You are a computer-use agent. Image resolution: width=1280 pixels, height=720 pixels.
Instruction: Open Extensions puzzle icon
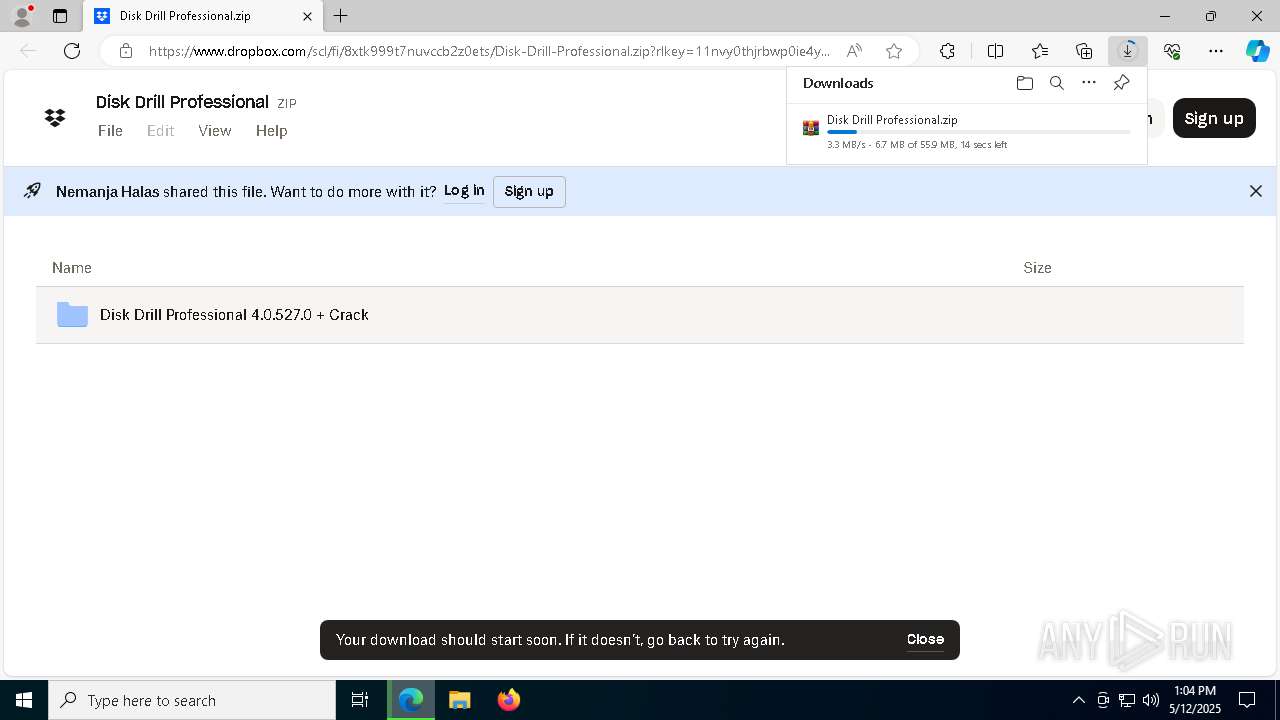pyautogui.click(x=947, y=51)
